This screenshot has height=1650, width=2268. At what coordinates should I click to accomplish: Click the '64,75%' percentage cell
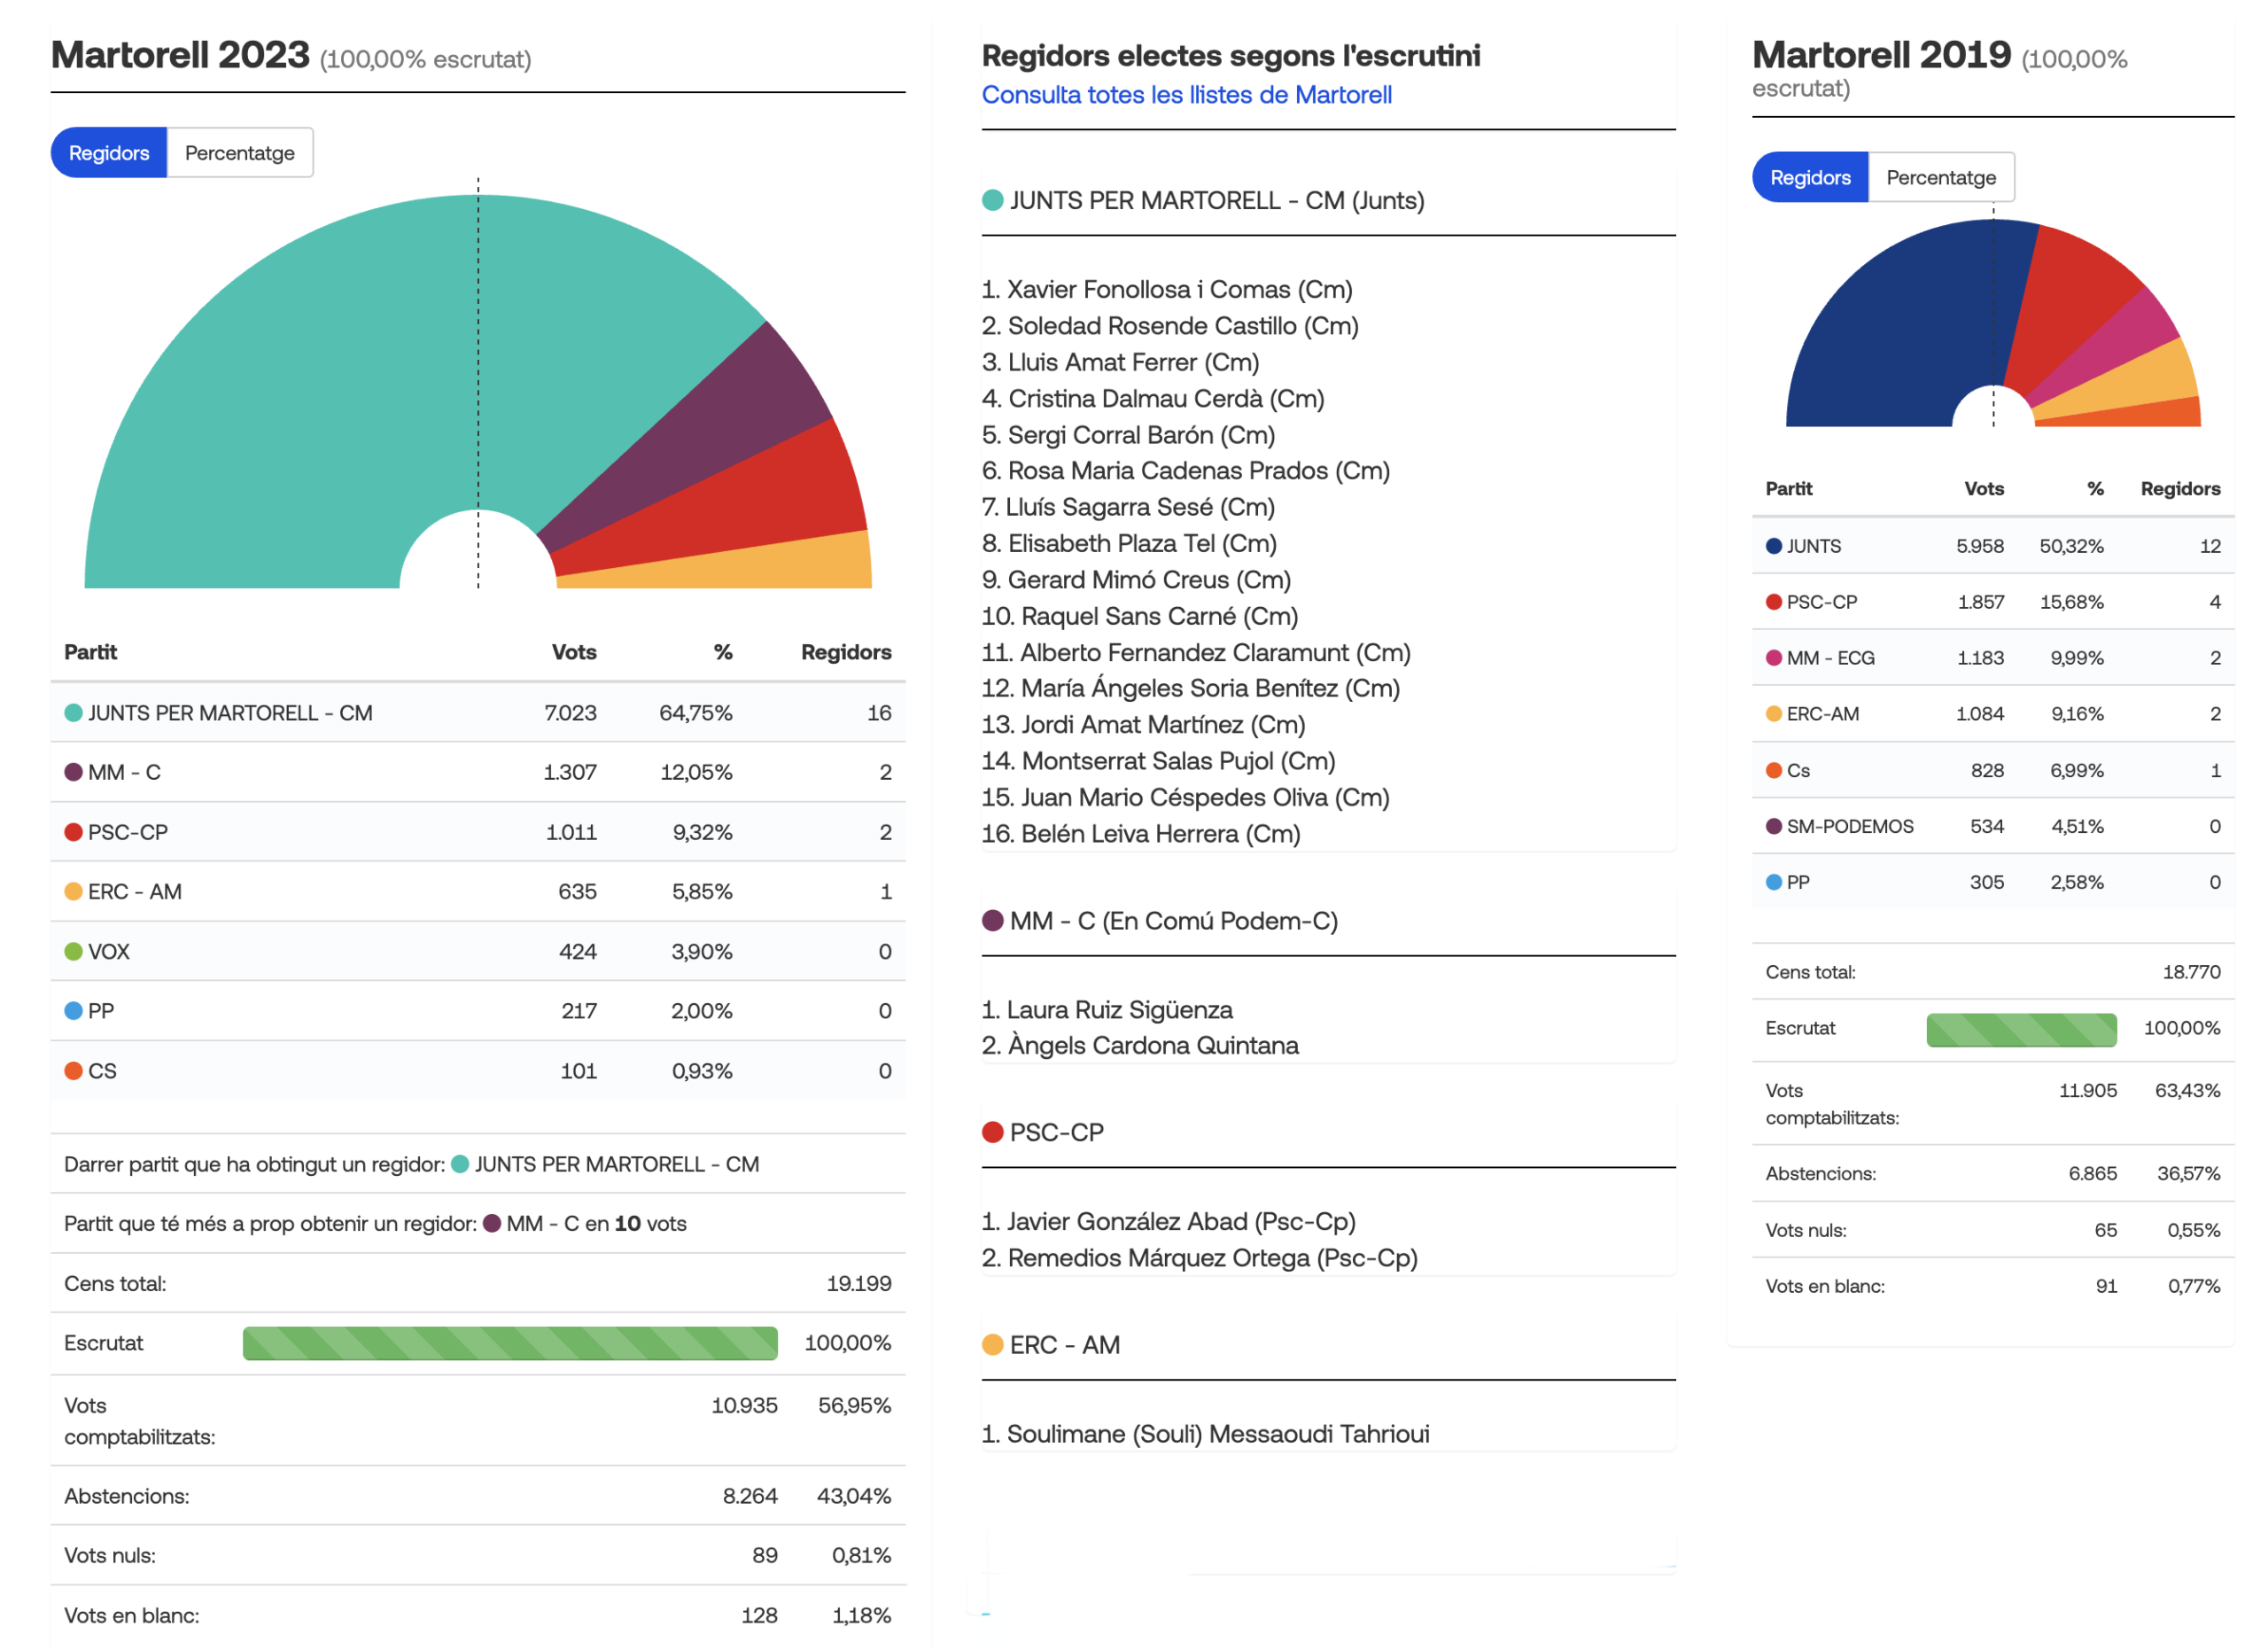pyautogui.click(x=696, y=713)
